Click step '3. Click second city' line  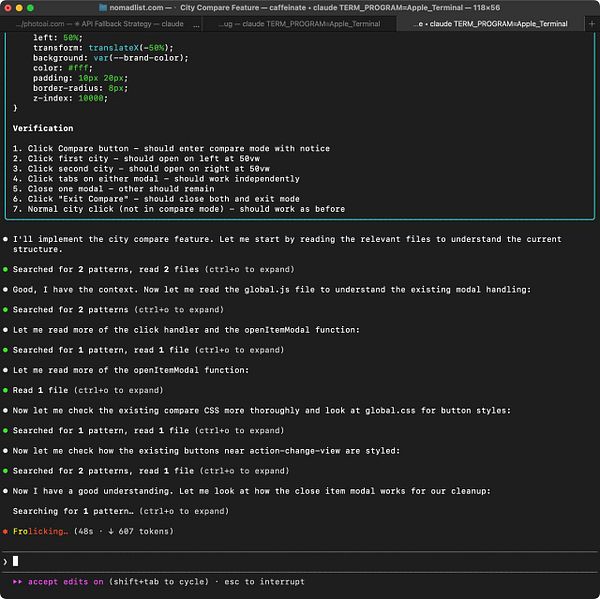click(x=141, y=169)
